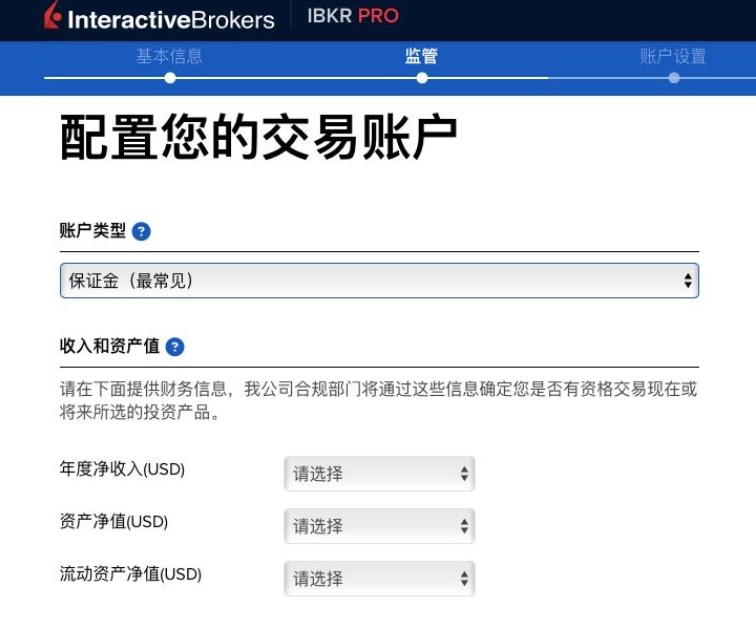This screenshot has height=628, width=756.
Task: Click the 资产净值(USD) label
Action: 114,521
